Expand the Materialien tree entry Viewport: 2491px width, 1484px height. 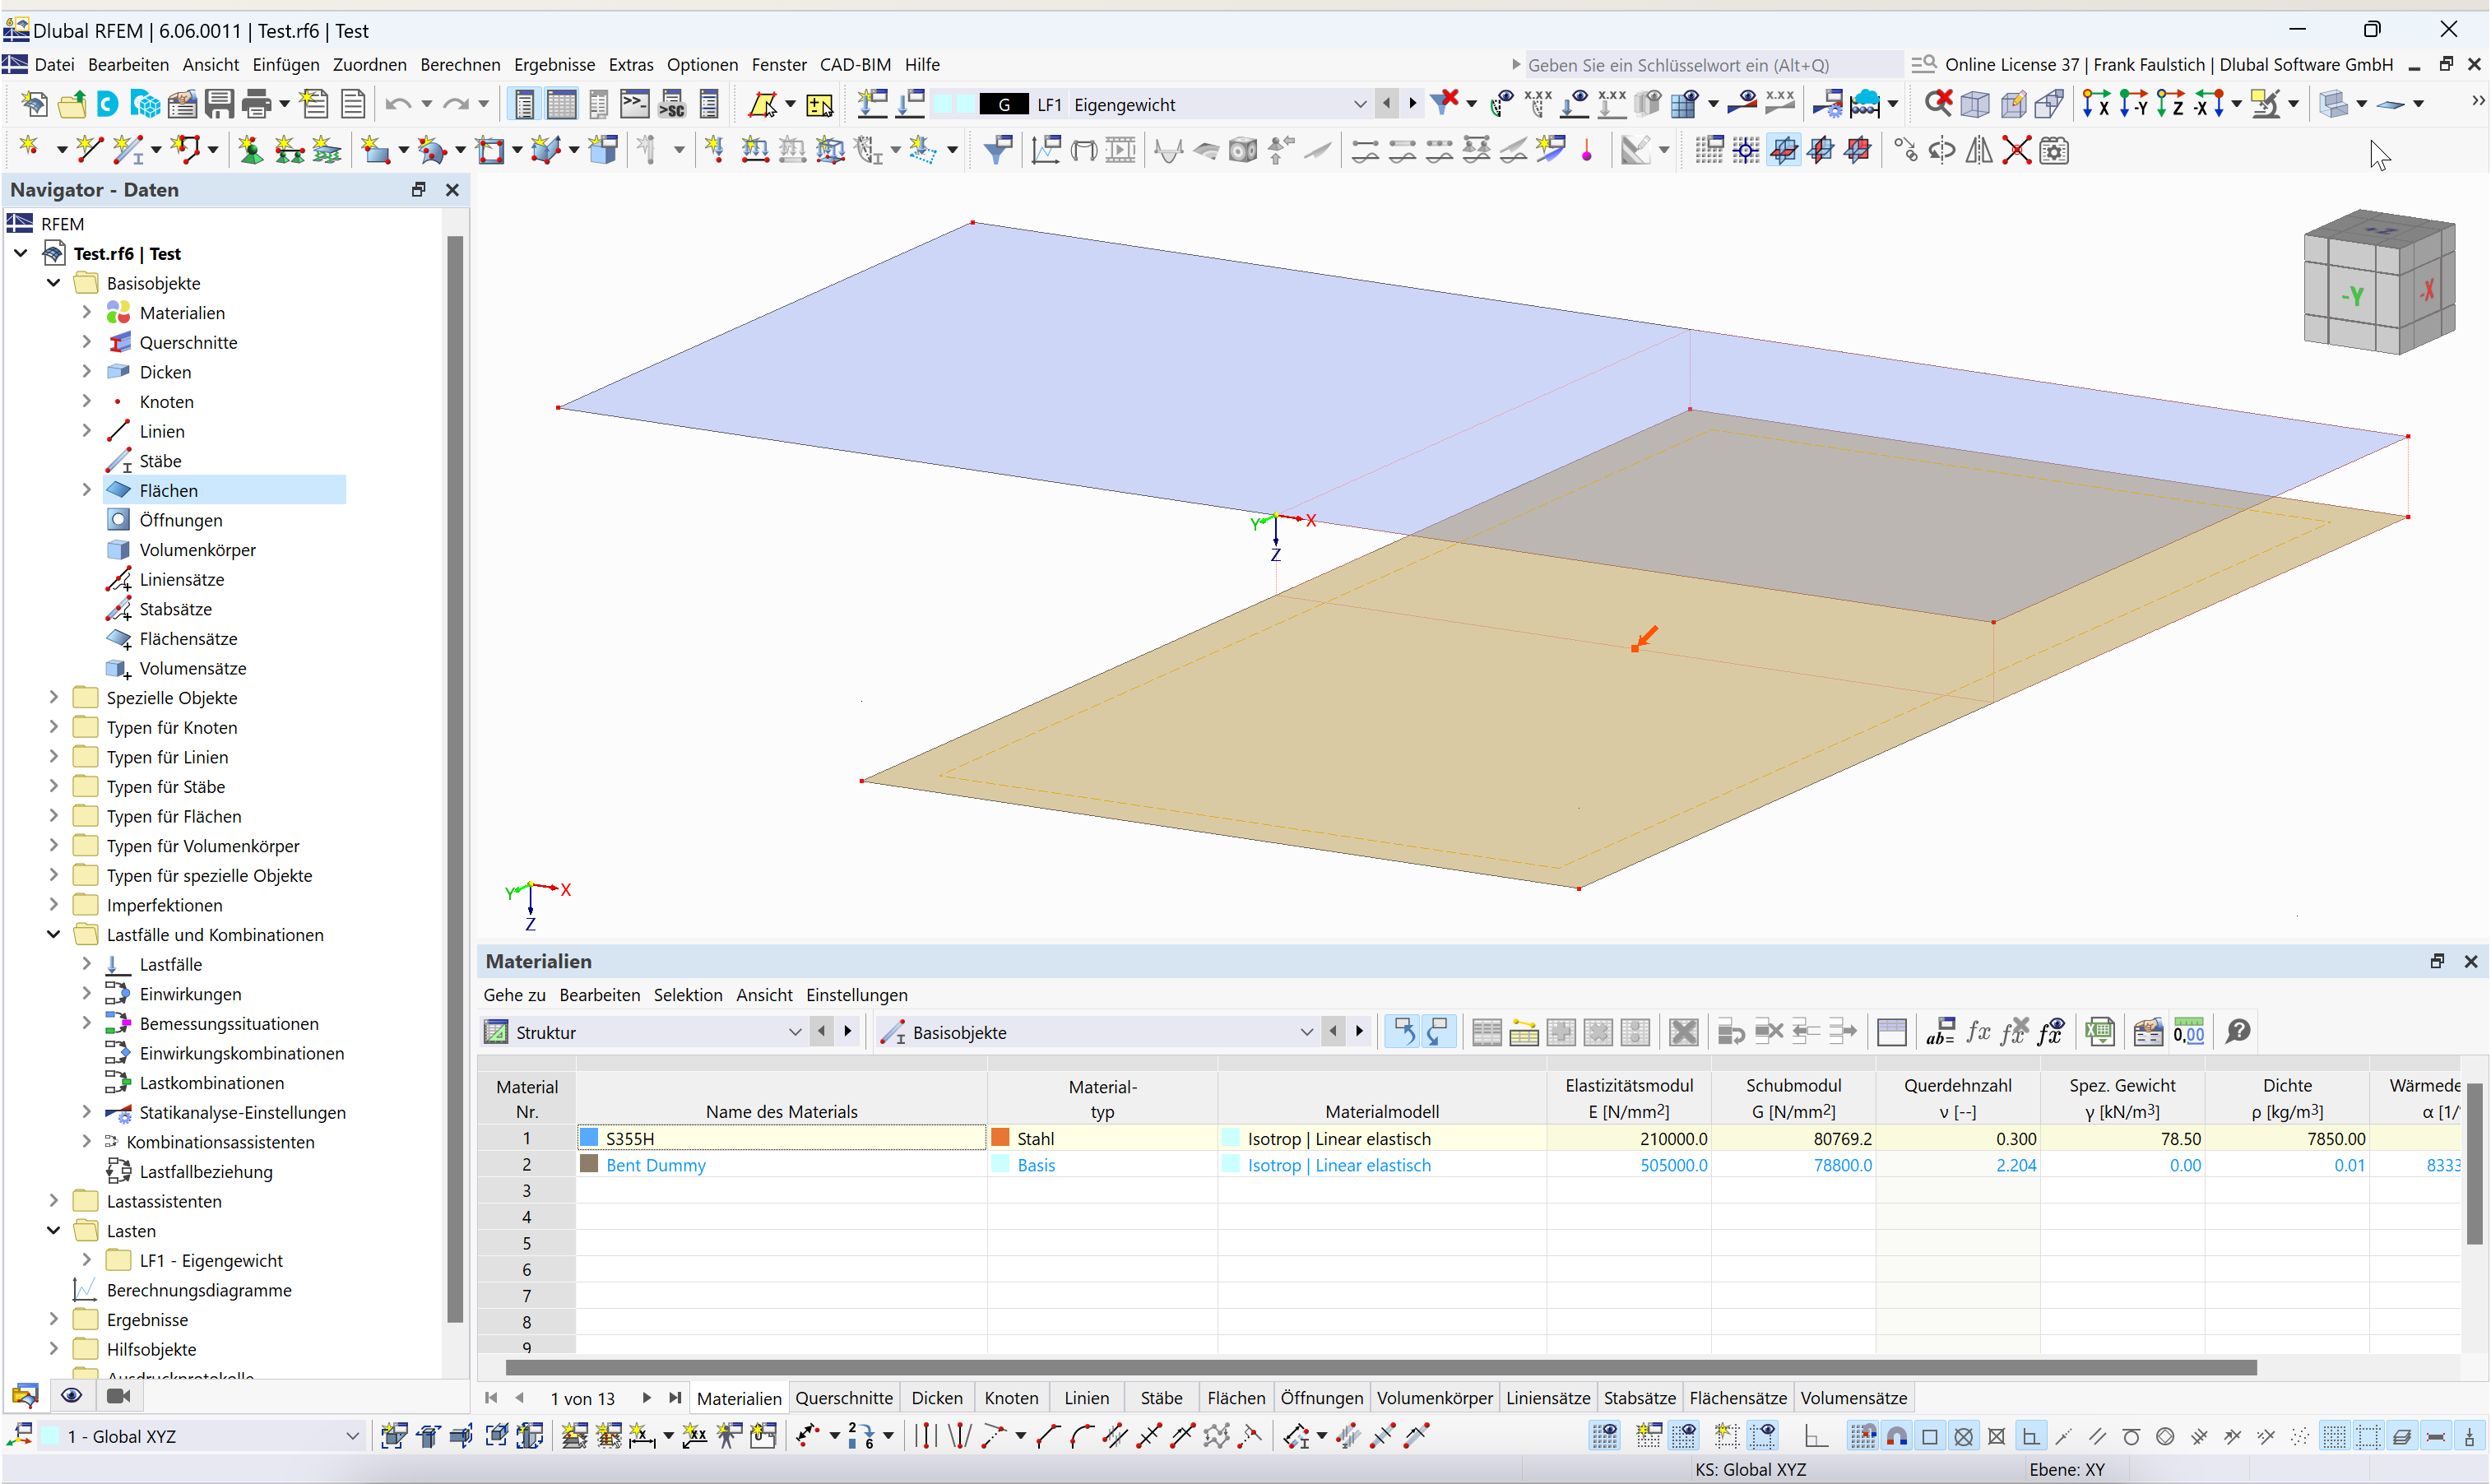coord(88,312)
